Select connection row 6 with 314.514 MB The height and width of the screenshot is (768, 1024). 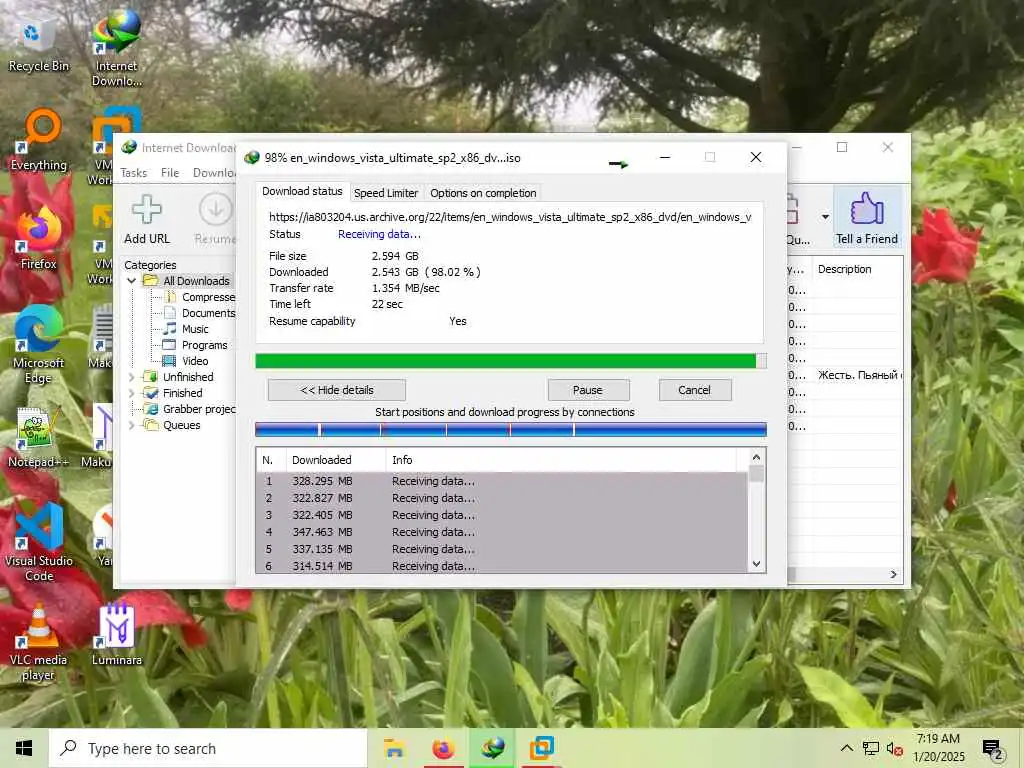click(x=502, y=566)
